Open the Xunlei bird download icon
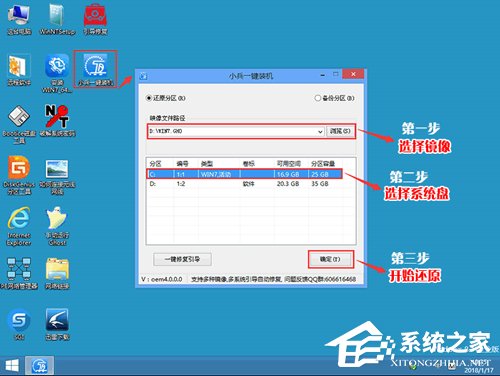The width and height of the screenshot is (500, 376). (x=57, y=325)
